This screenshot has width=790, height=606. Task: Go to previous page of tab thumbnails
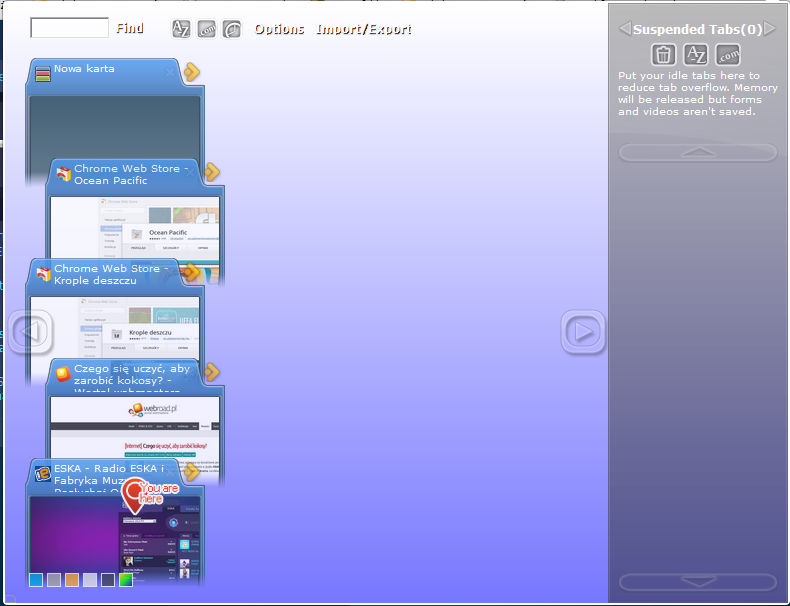(30, 331)
